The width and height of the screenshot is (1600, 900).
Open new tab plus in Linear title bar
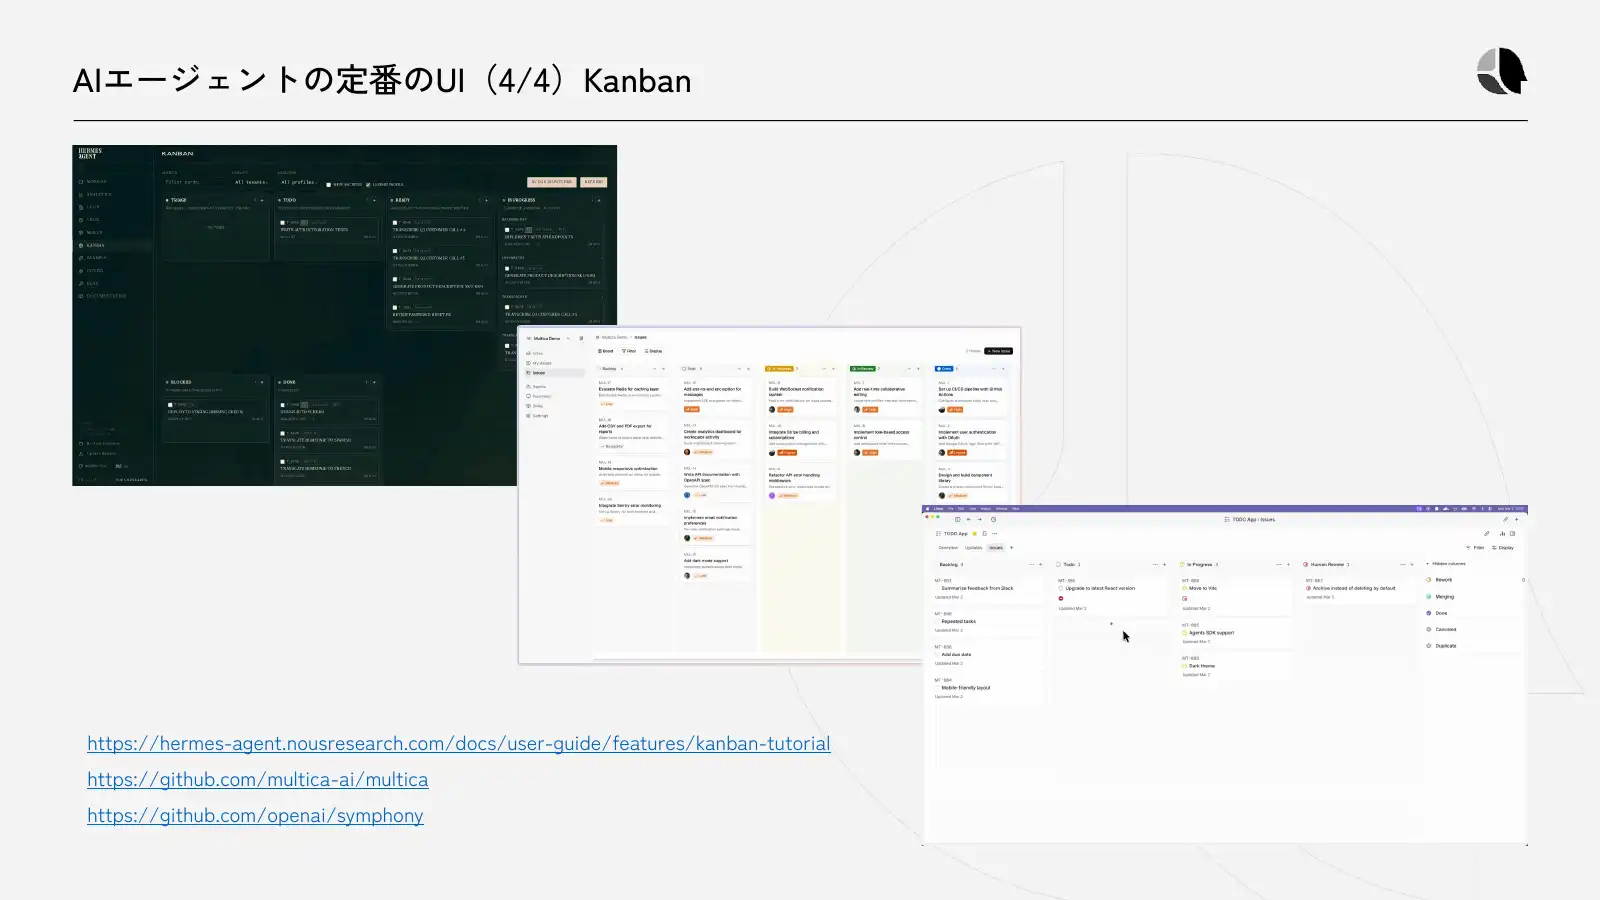(x=1516, y=519)
